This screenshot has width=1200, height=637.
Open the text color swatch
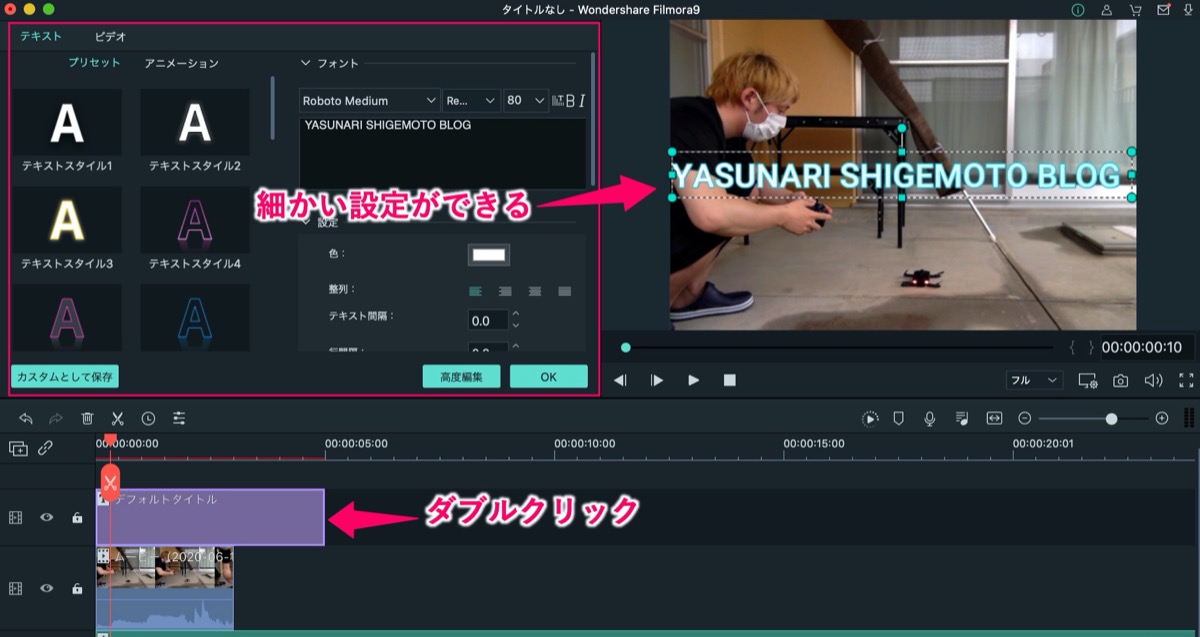(x=489, y=254)
